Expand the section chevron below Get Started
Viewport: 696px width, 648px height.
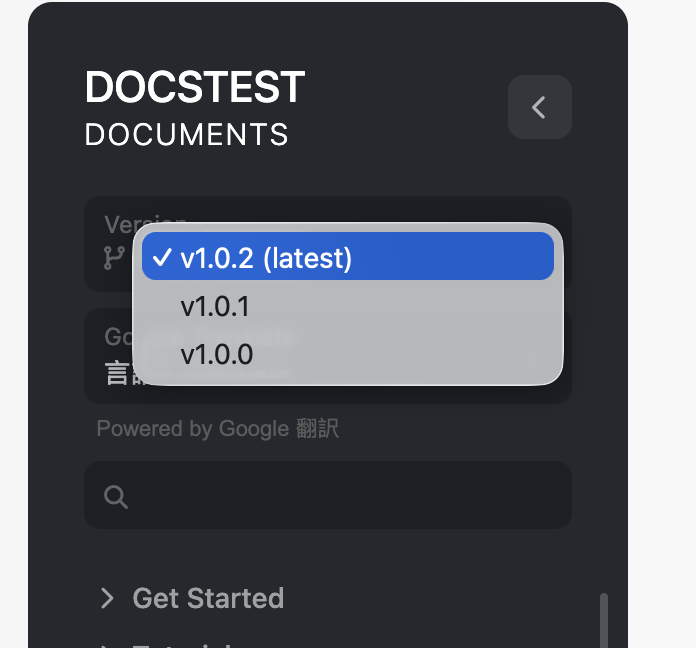click(x=107, y=644)
